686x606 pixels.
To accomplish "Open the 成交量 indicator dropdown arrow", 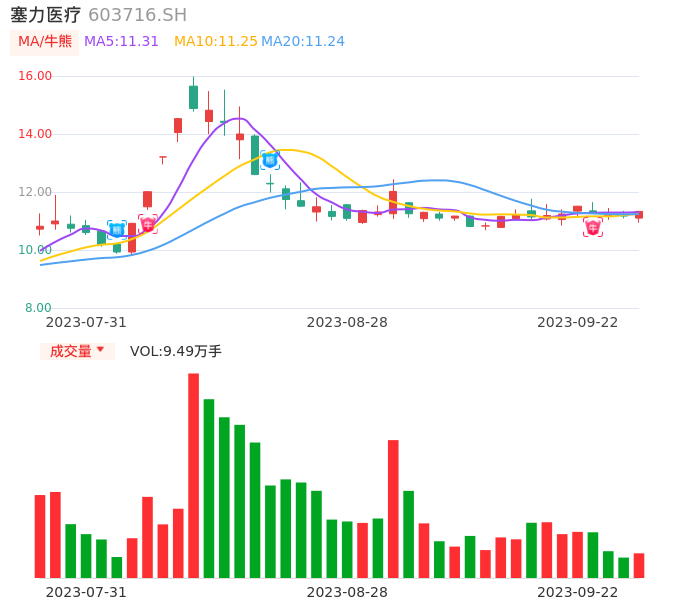I will 100,350.
